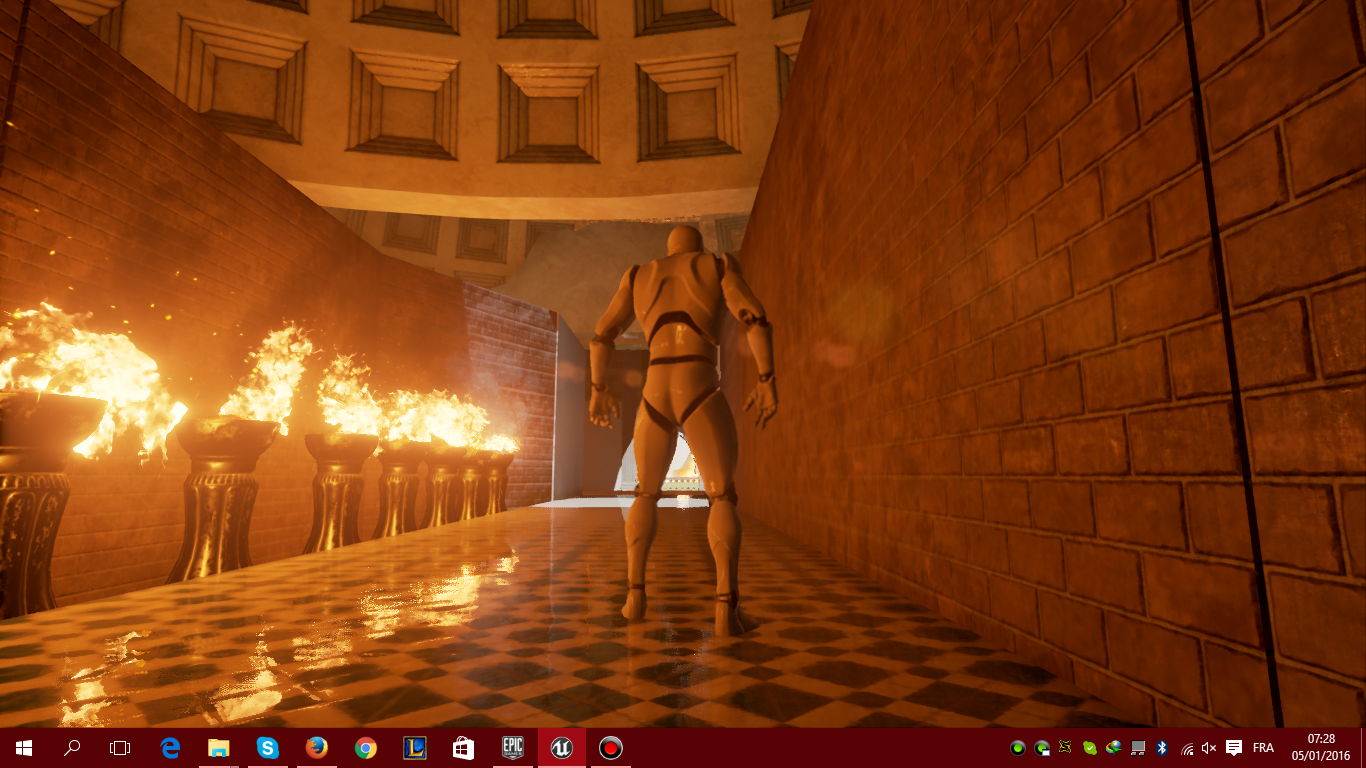Switch to the Epic Games Launcher
Viewport: 1366px width, 768px height.
click(x=513, y=748)
